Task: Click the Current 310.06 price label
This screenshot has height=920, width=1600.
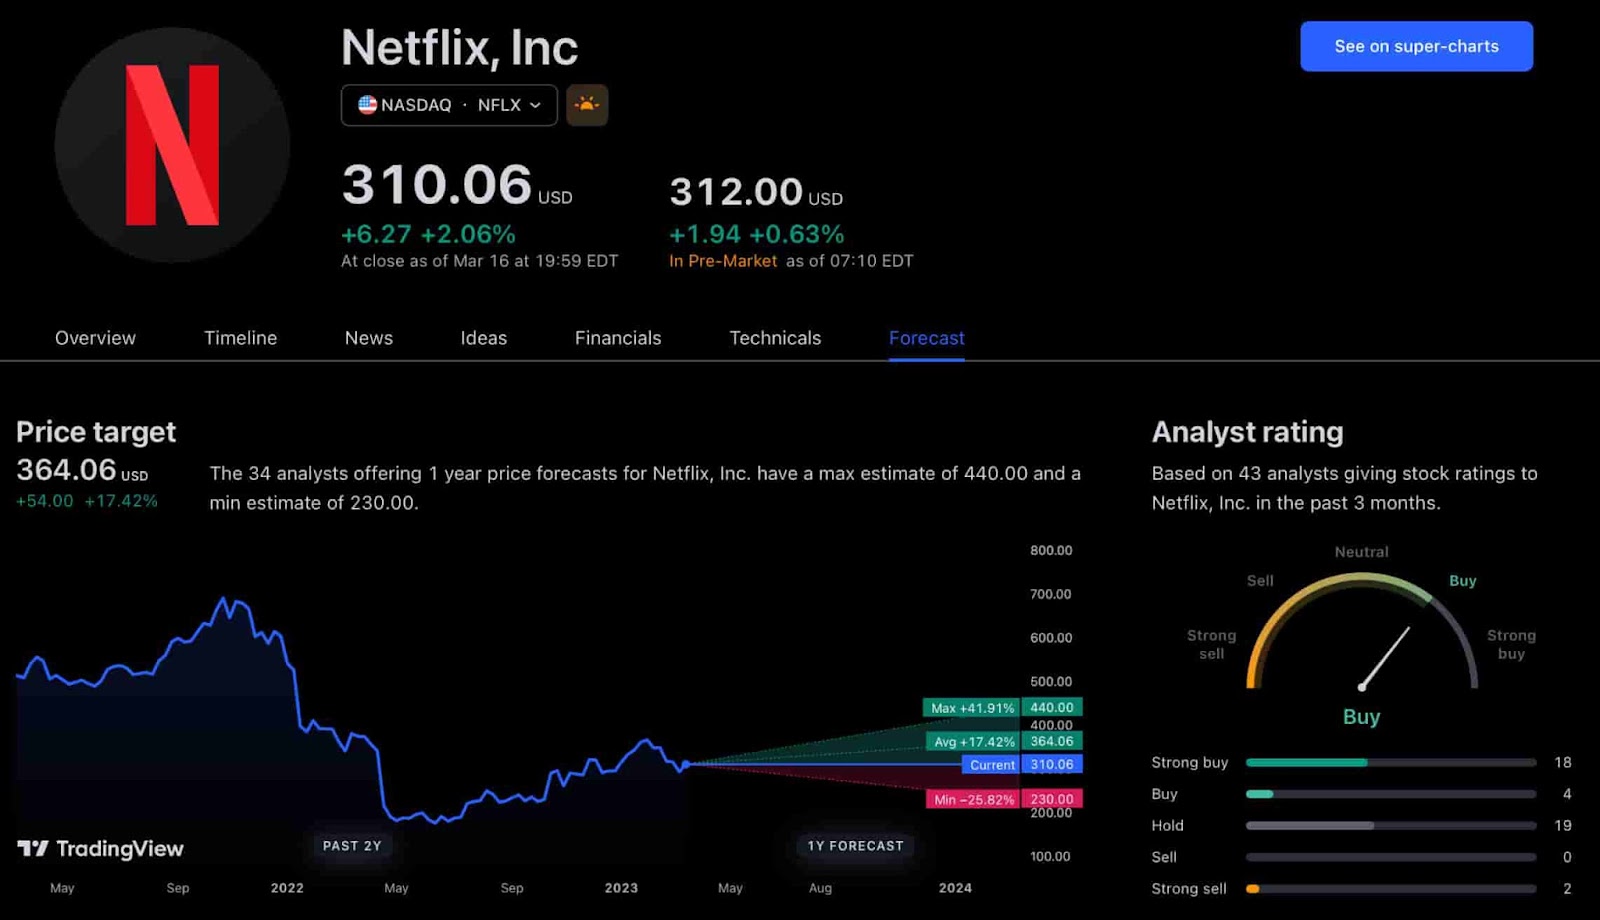Action: tap(991, 765)
